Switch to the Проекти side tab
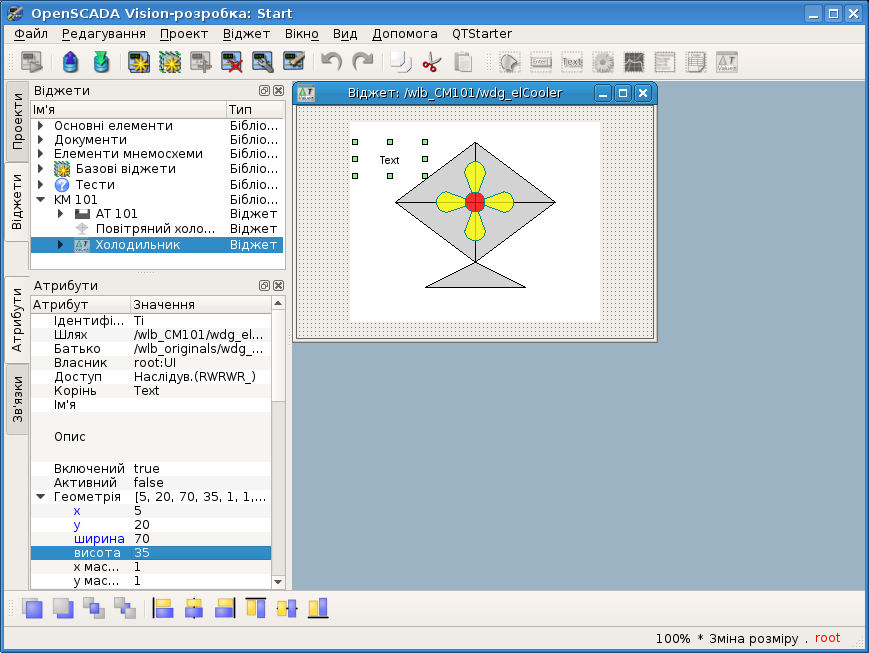Viewport: 869px width, 653px height. pyautogui.click(x=17, y=121)
